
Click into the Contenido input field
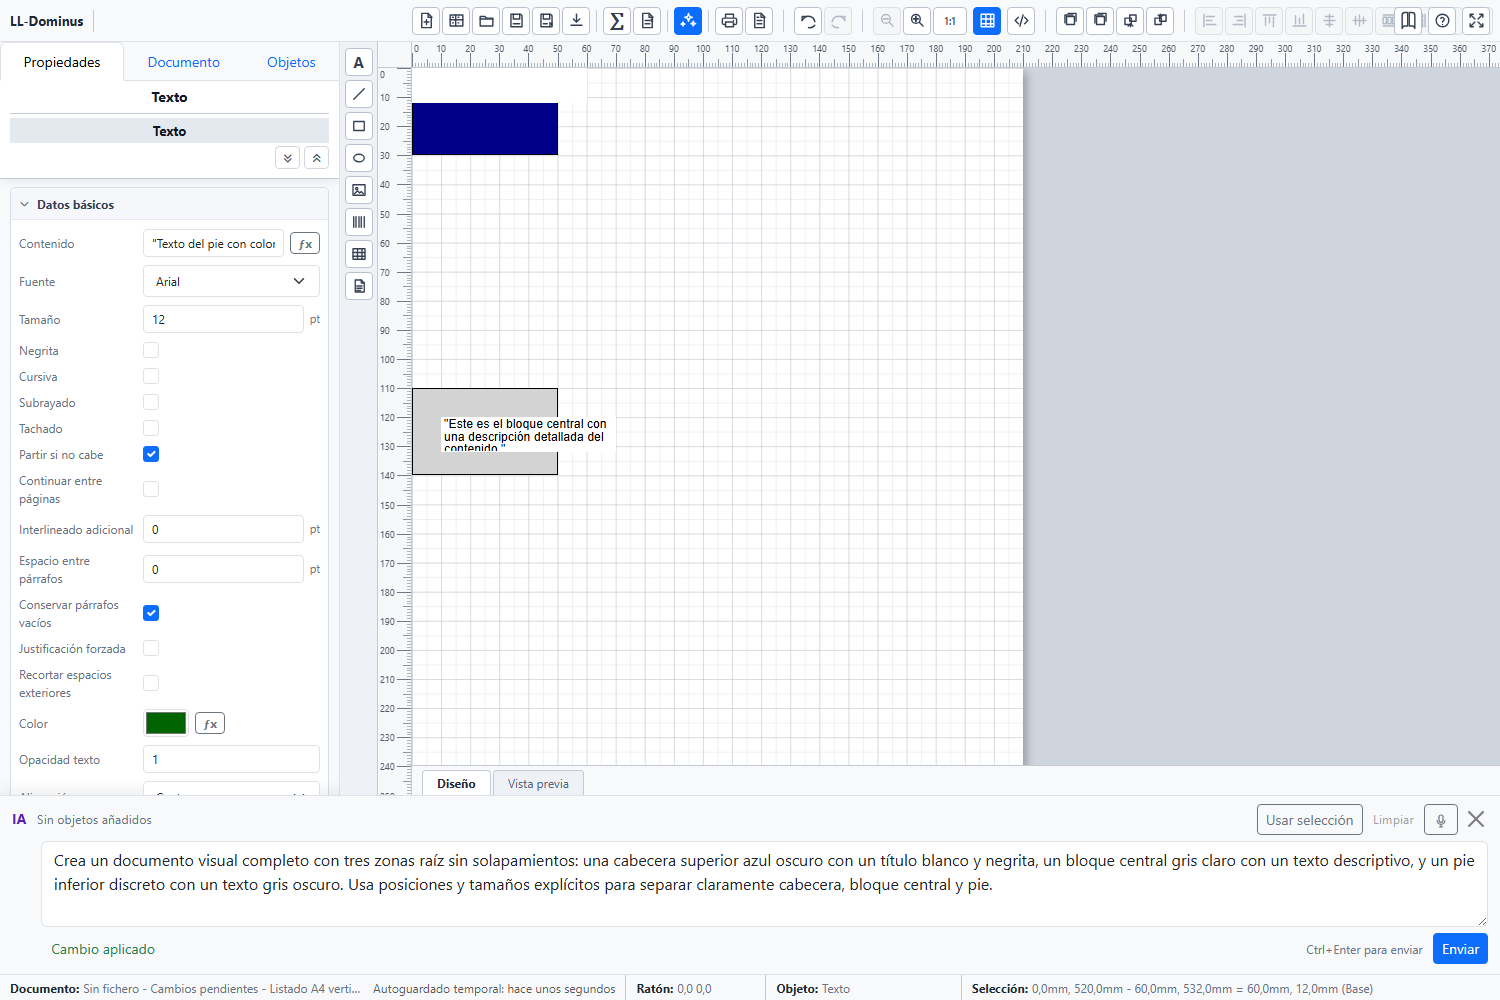coord(213,243)
